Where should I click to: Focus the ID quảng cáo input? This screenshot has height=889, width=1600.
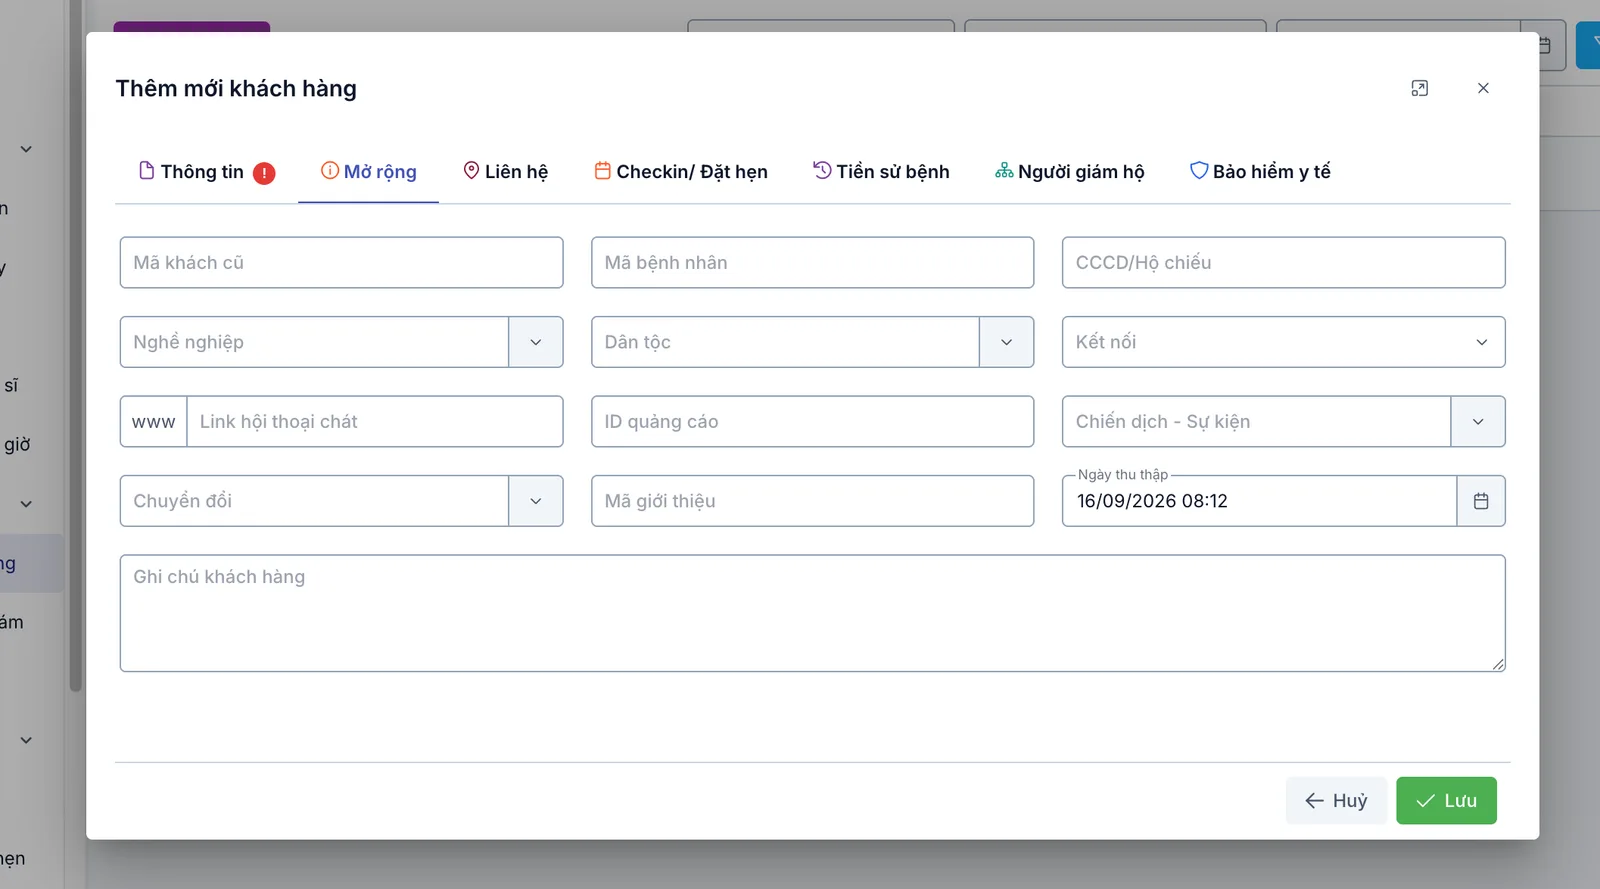812,422
